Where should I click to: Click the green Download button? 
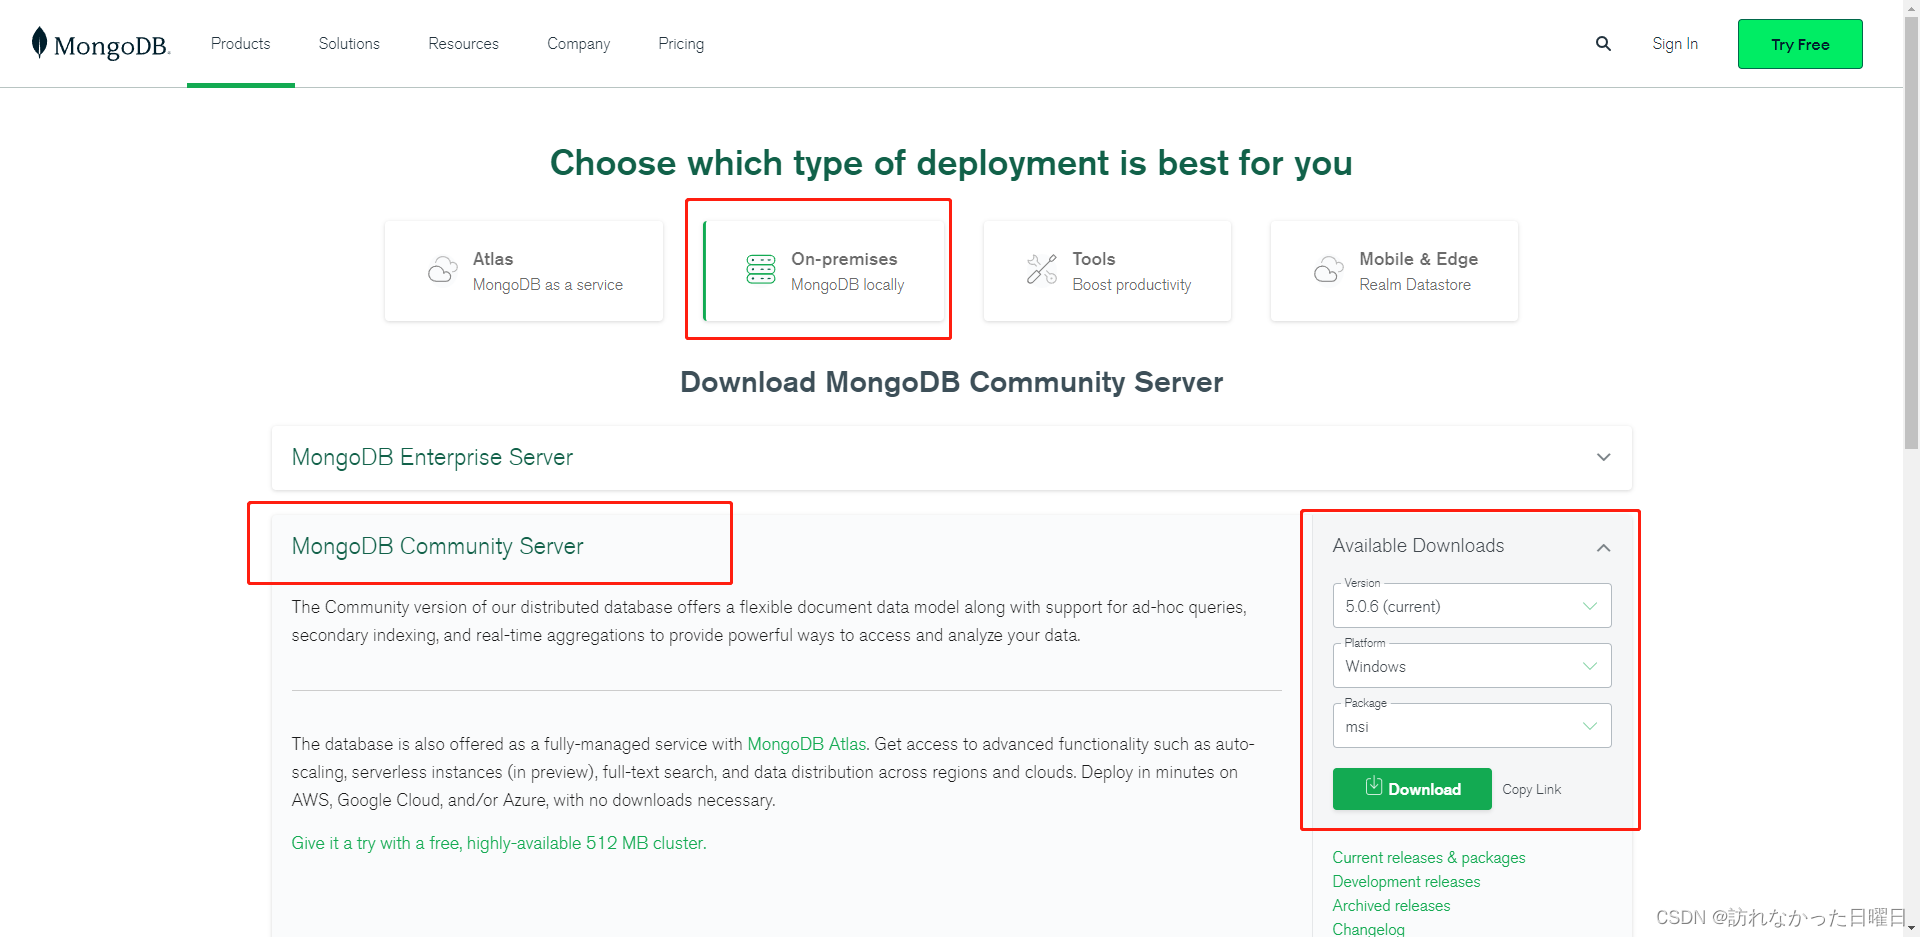pos(1412,789)
